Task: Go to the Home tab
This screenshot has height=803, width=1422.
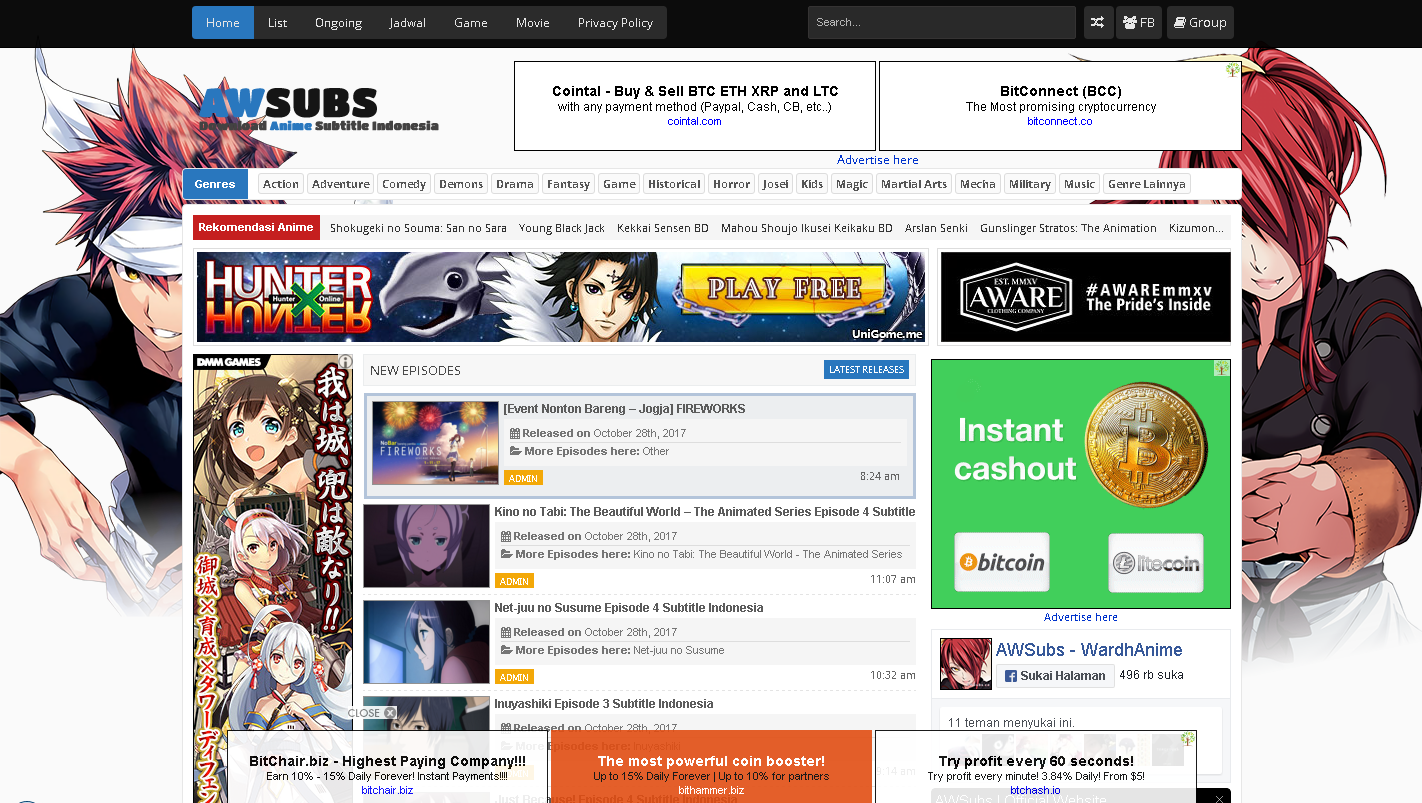Action: pos(223,22)
